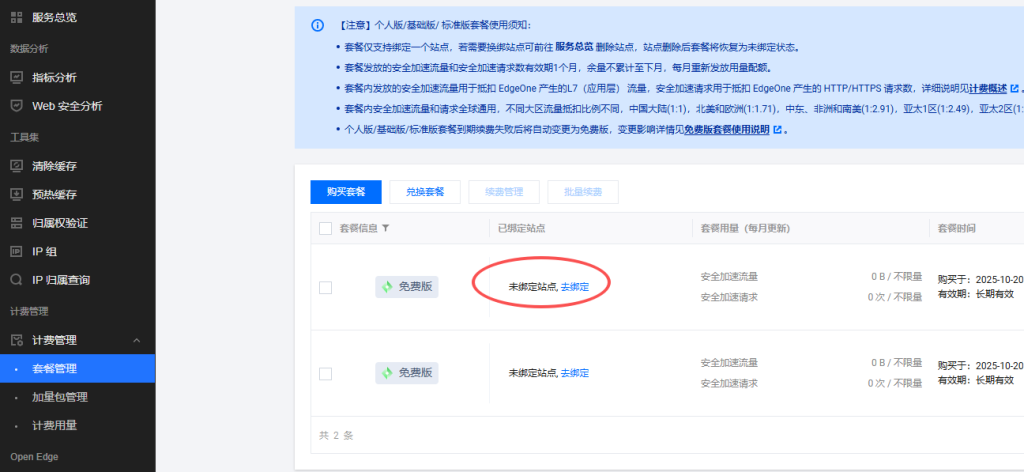
Task: Click the 兑换套餐 button
Action: (x=425, y=192)
